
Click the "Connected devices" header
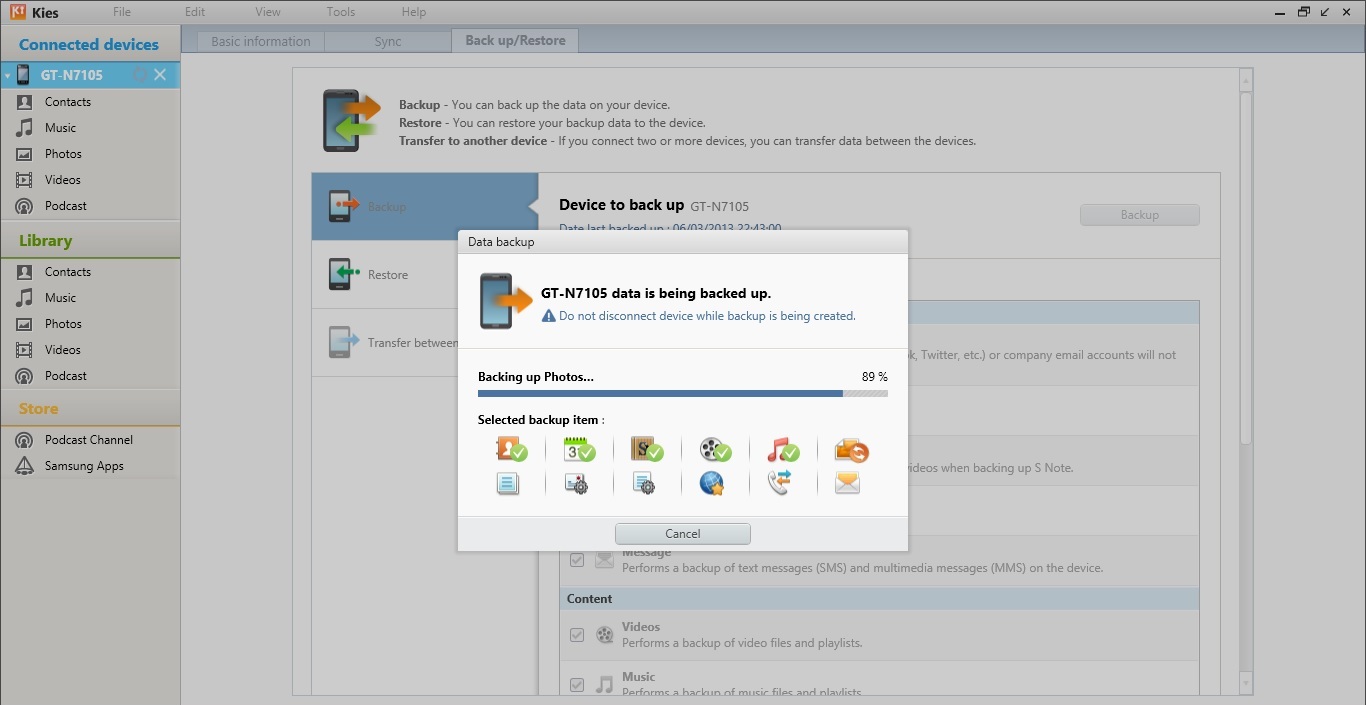point(89,45)
